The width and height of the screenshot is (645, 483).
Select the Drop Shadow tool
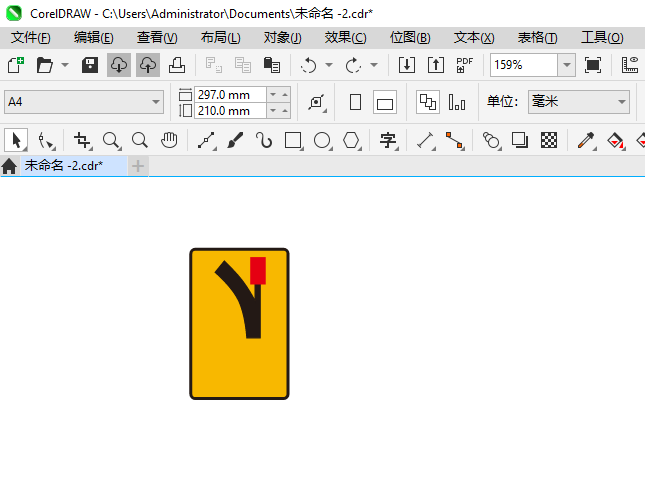coord(520,140)
